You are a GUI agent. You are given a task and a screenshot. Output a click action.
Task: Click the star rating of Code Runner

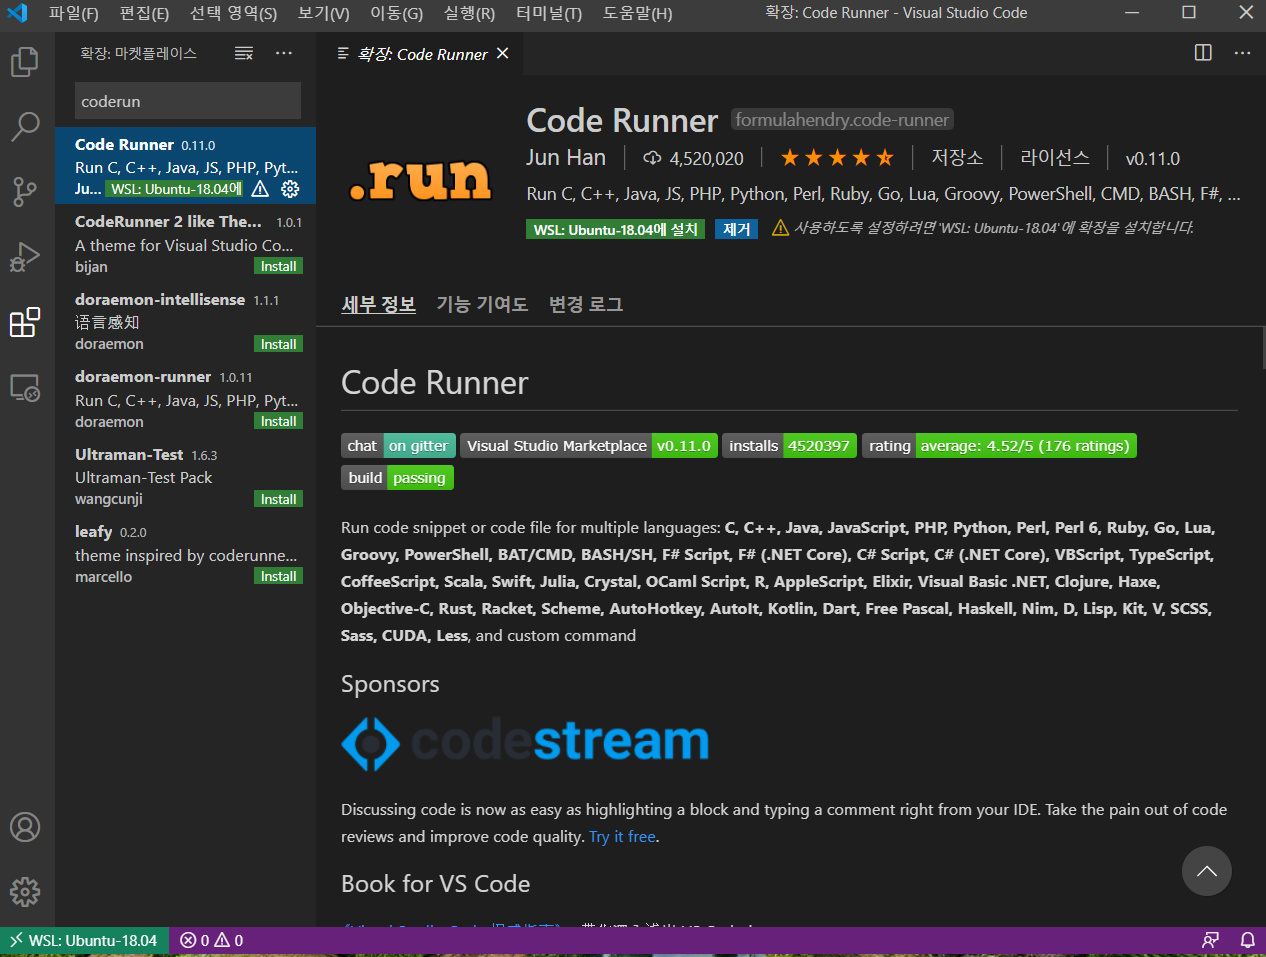(x=837, y=158)
